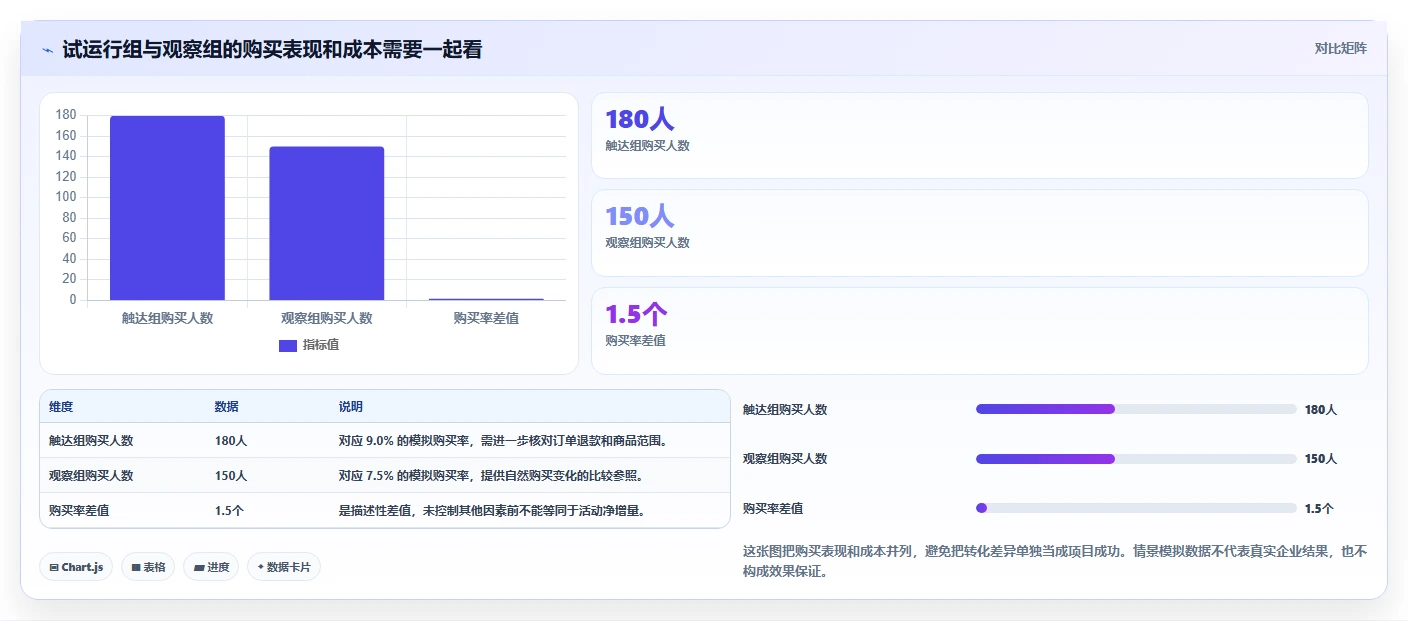The image size is (1408, 621).
Task: Click the y-axis label 180 in the chart
Action: click(x=66, y=115)
